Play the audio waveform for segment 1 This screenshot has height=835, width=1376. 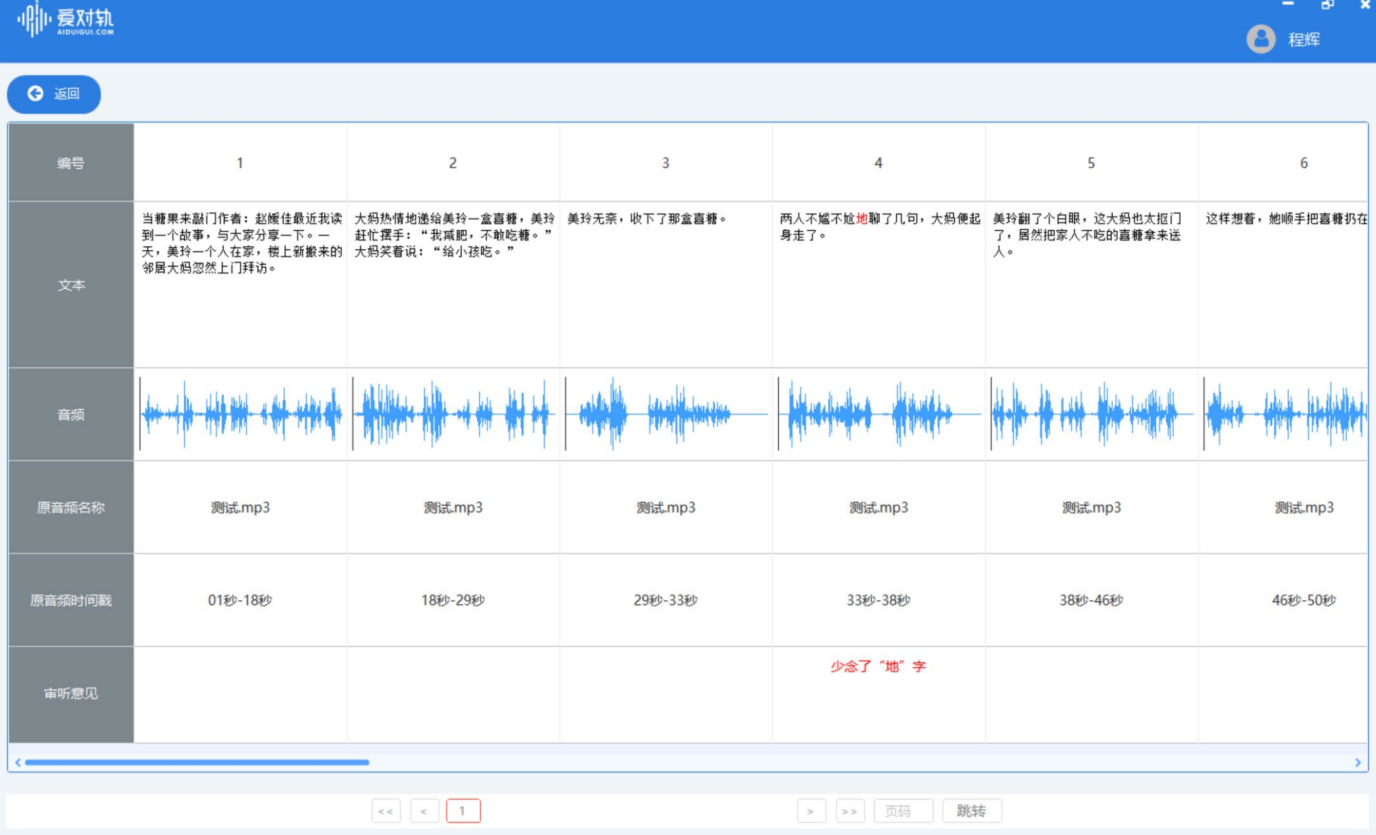[240, 414]
